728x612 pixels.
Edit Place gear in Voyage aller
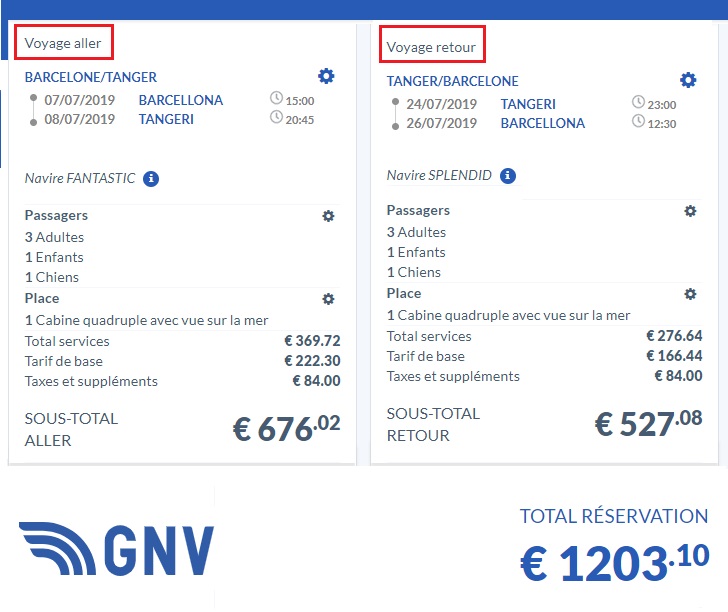[x=328, y=299]
